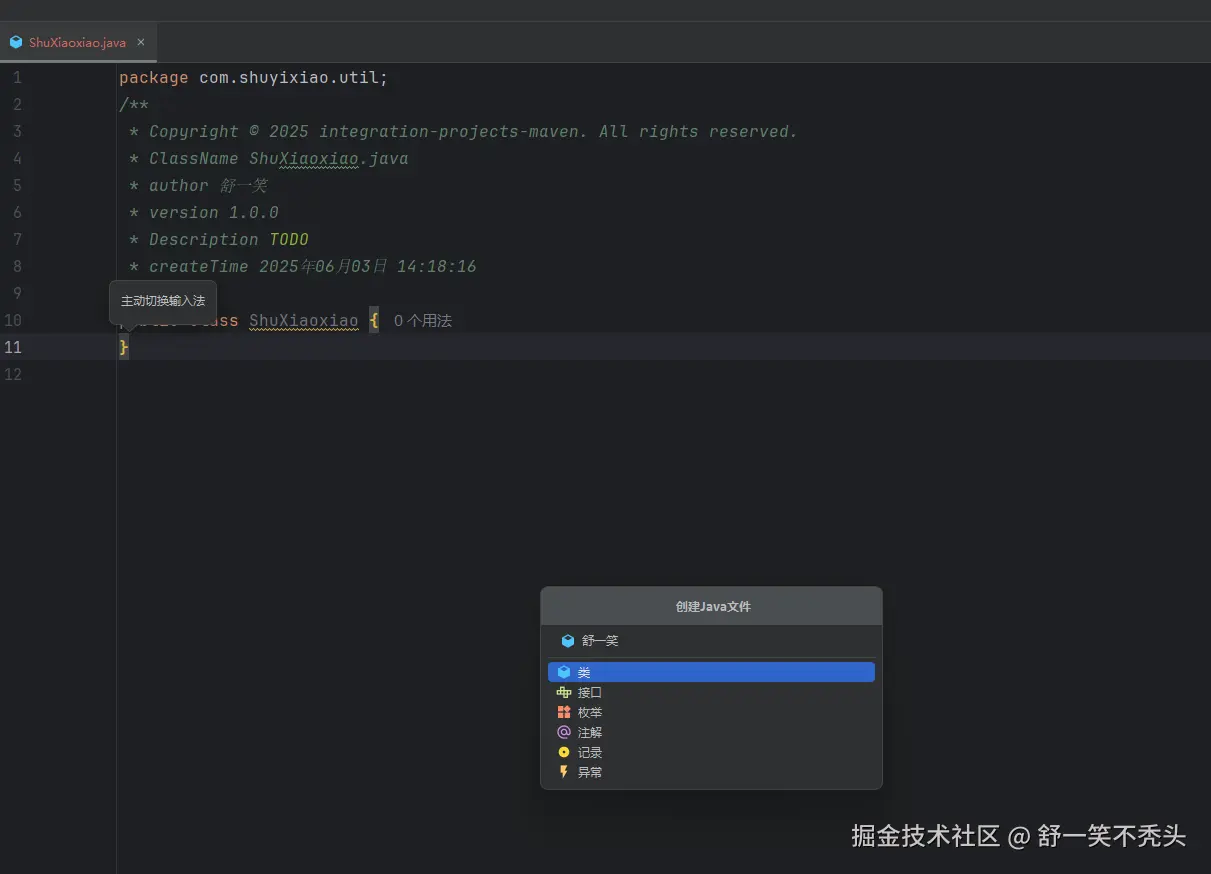Image resolution: width=1211 pixels, height=874 pixels.
Task: Close the ShuXiaoxiao.java editor tab
Action: coord(141,42)
